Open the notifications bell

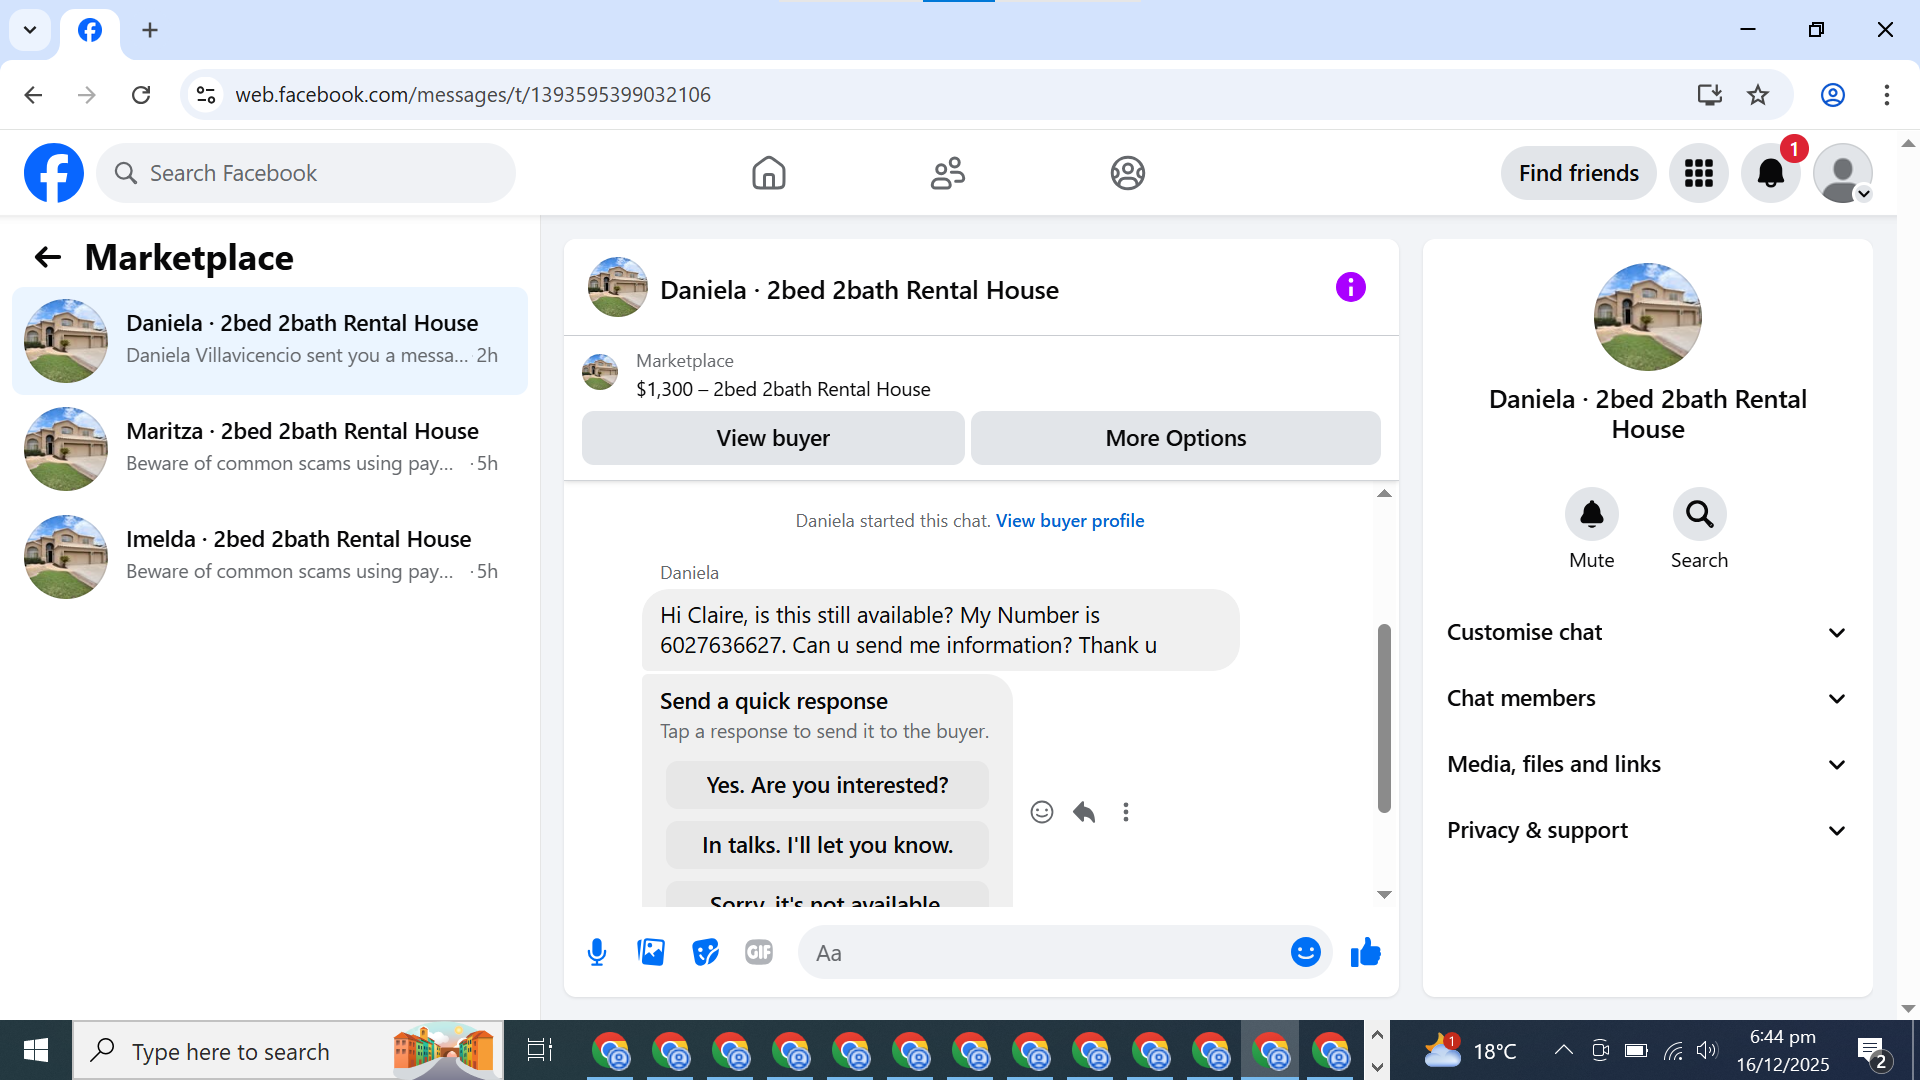pyautogui.click(x=1770, y=173)
